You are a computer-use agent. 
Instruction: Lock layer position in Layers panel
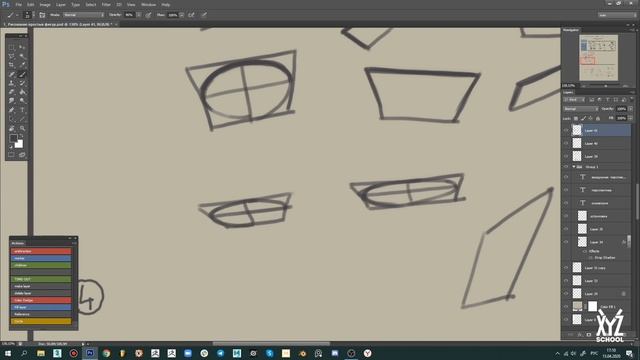(x=591, y=118)
